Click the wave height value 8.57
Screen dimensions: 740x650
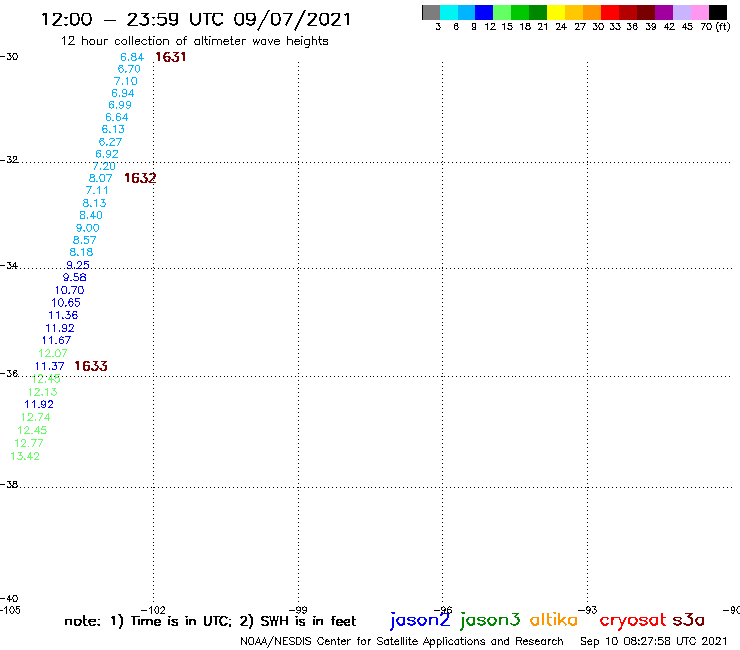[84, 240]
